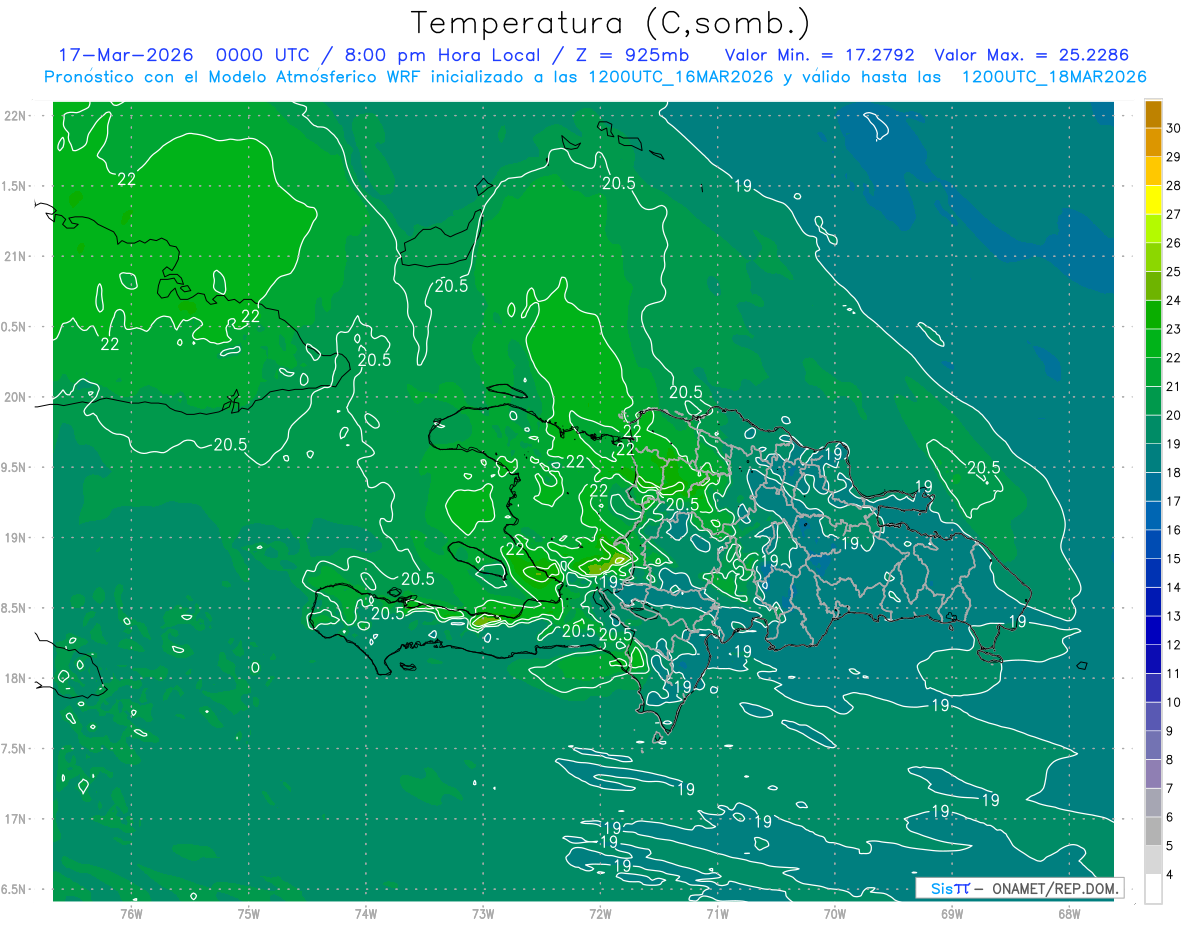Click the "8.5N" latitude axis label
Image resolution: width=1200 pixels, height=927 pixels.
[15, 608]
